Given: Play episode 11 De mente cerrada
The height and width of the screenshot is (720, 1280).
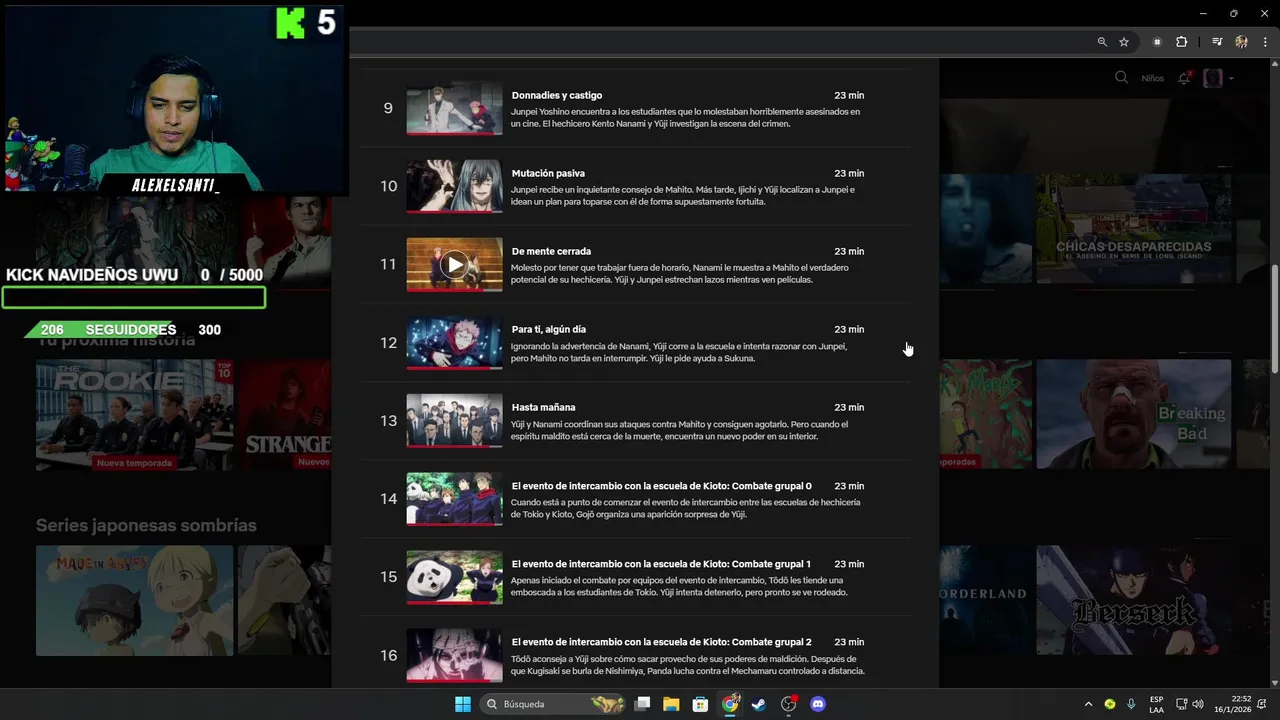Looking at the screenshot, I should [x=454, y=264].
